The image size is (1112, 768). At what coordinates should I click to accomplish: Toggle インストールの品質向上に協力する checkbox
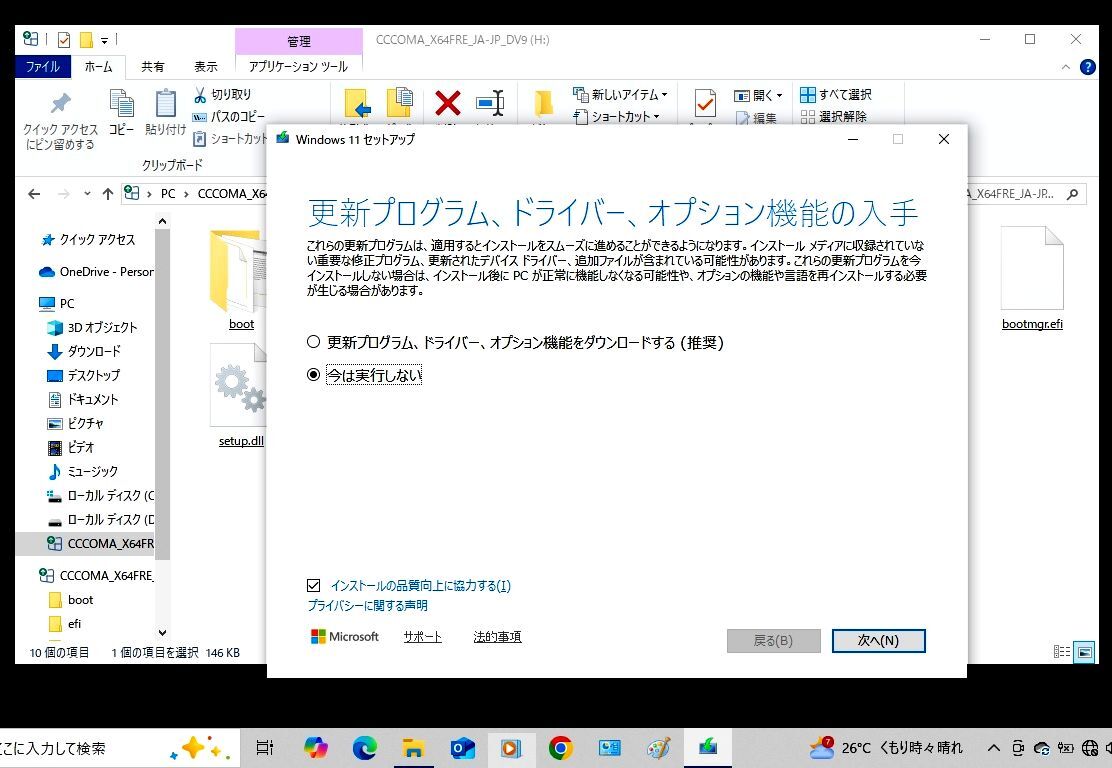click(x=313, y=585)
